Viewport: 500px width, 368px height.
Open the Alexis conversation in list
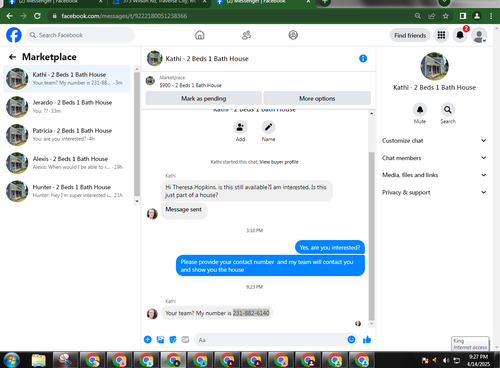pos(67,163)
